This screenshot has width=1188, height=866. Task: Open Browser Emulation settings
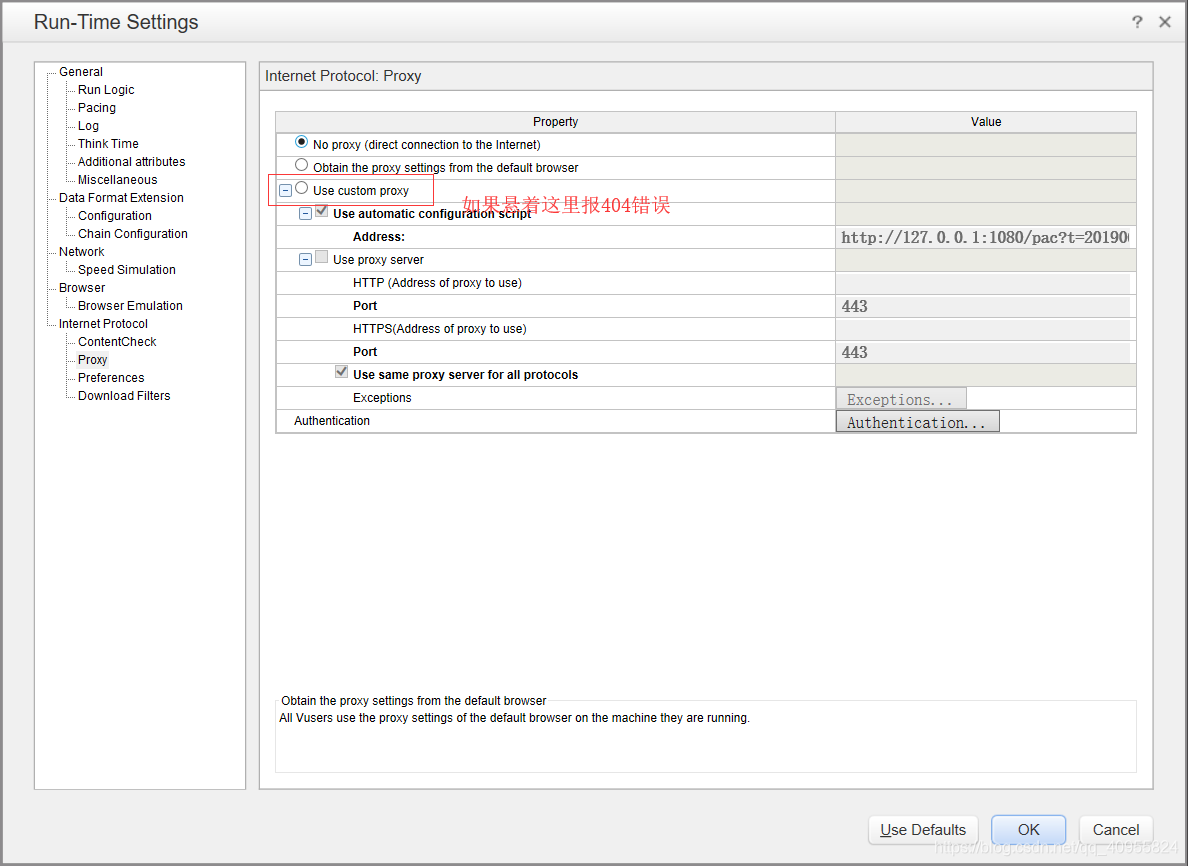tap(130, 305)
